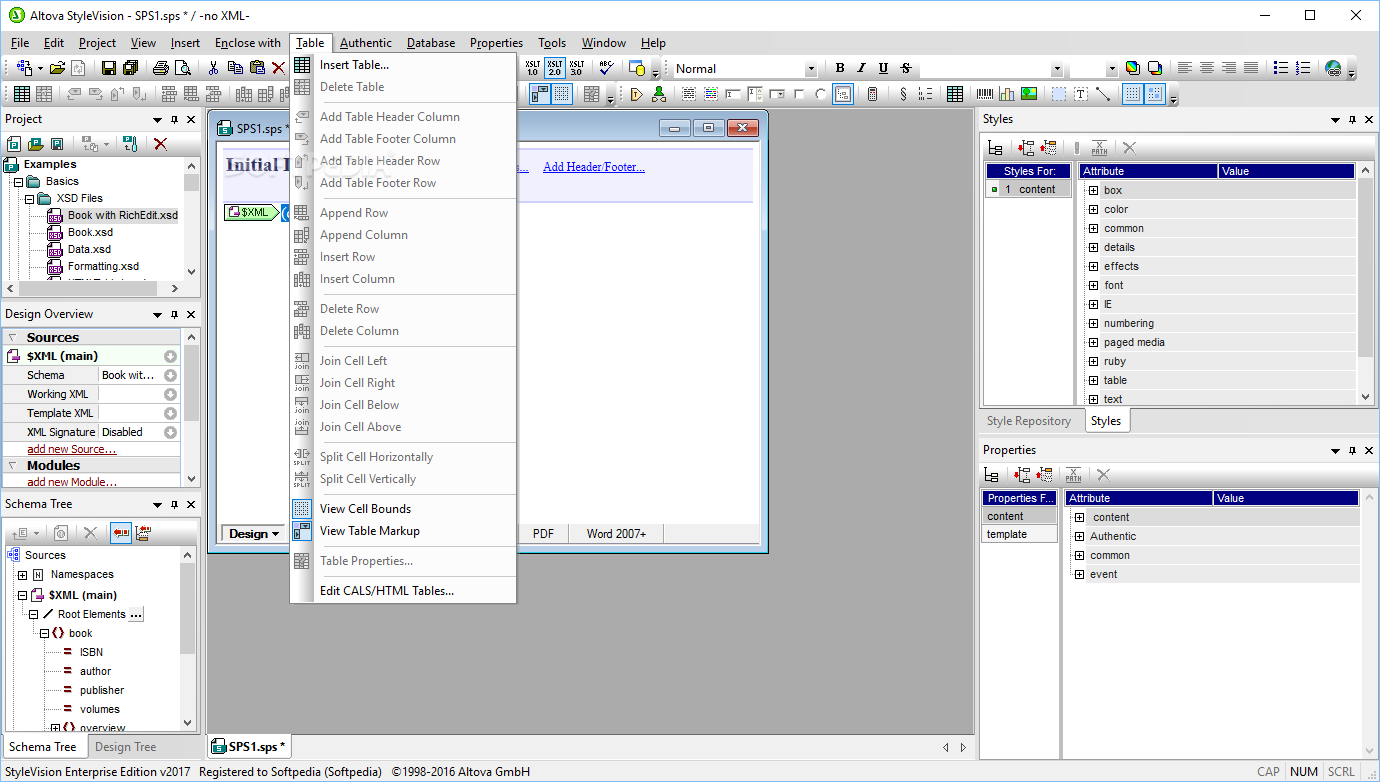
Task: Click the Save Project icon in Project panel
Action: coord(57,144)
